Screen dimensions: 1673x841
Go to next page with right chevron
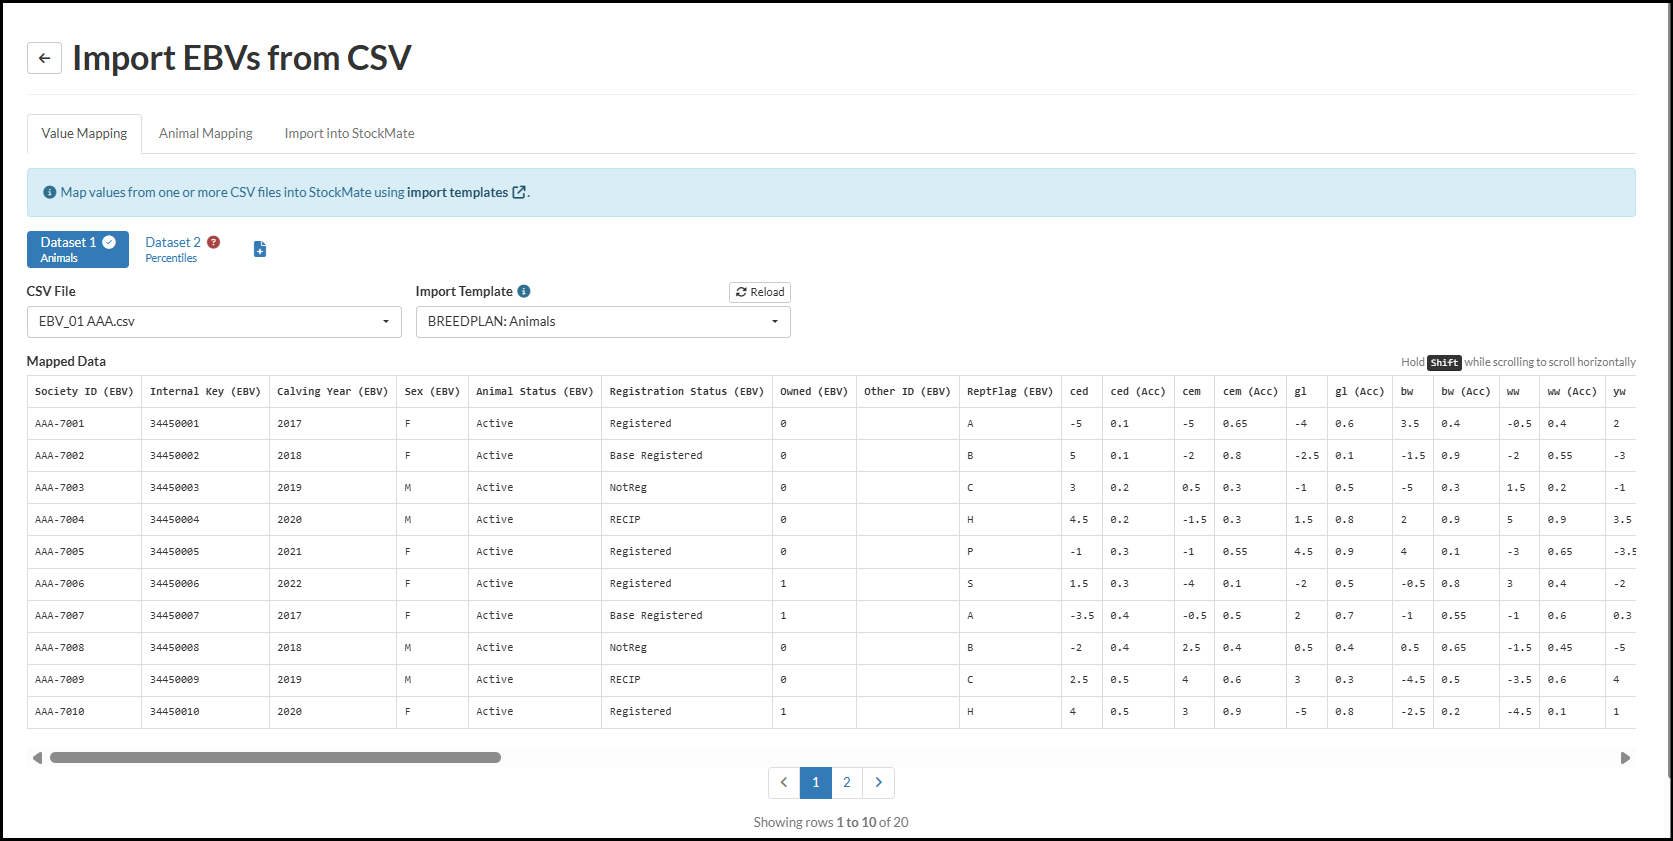tap(878, 782)
